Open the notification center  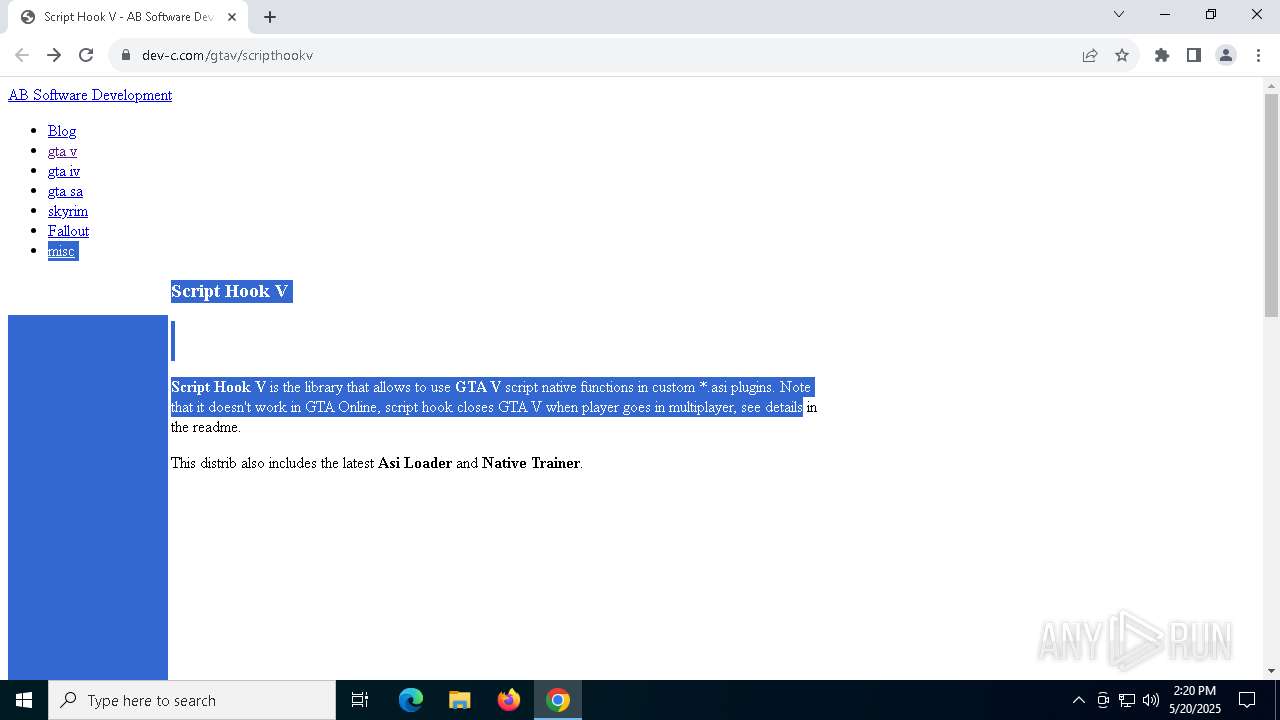1247,700
